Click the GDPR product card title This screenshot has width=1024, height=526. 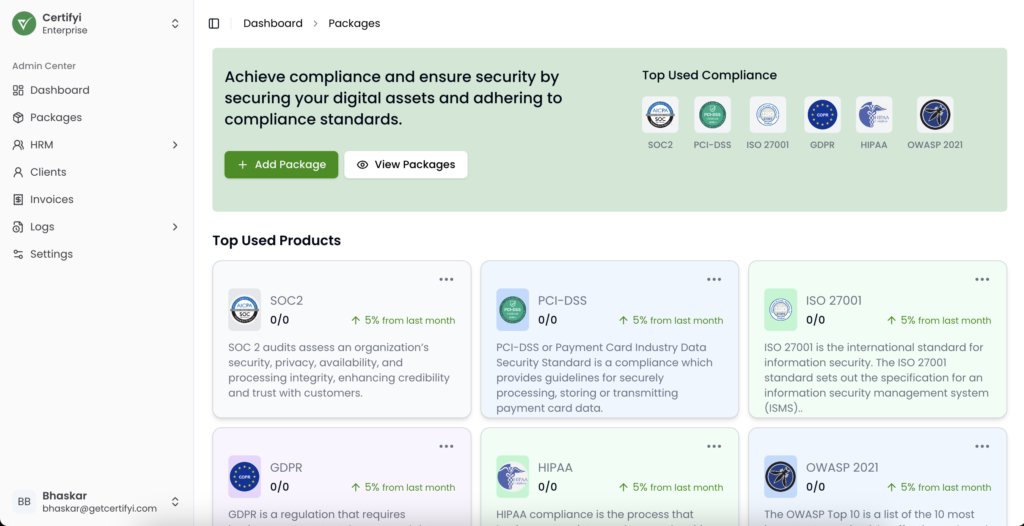(286, 468)
